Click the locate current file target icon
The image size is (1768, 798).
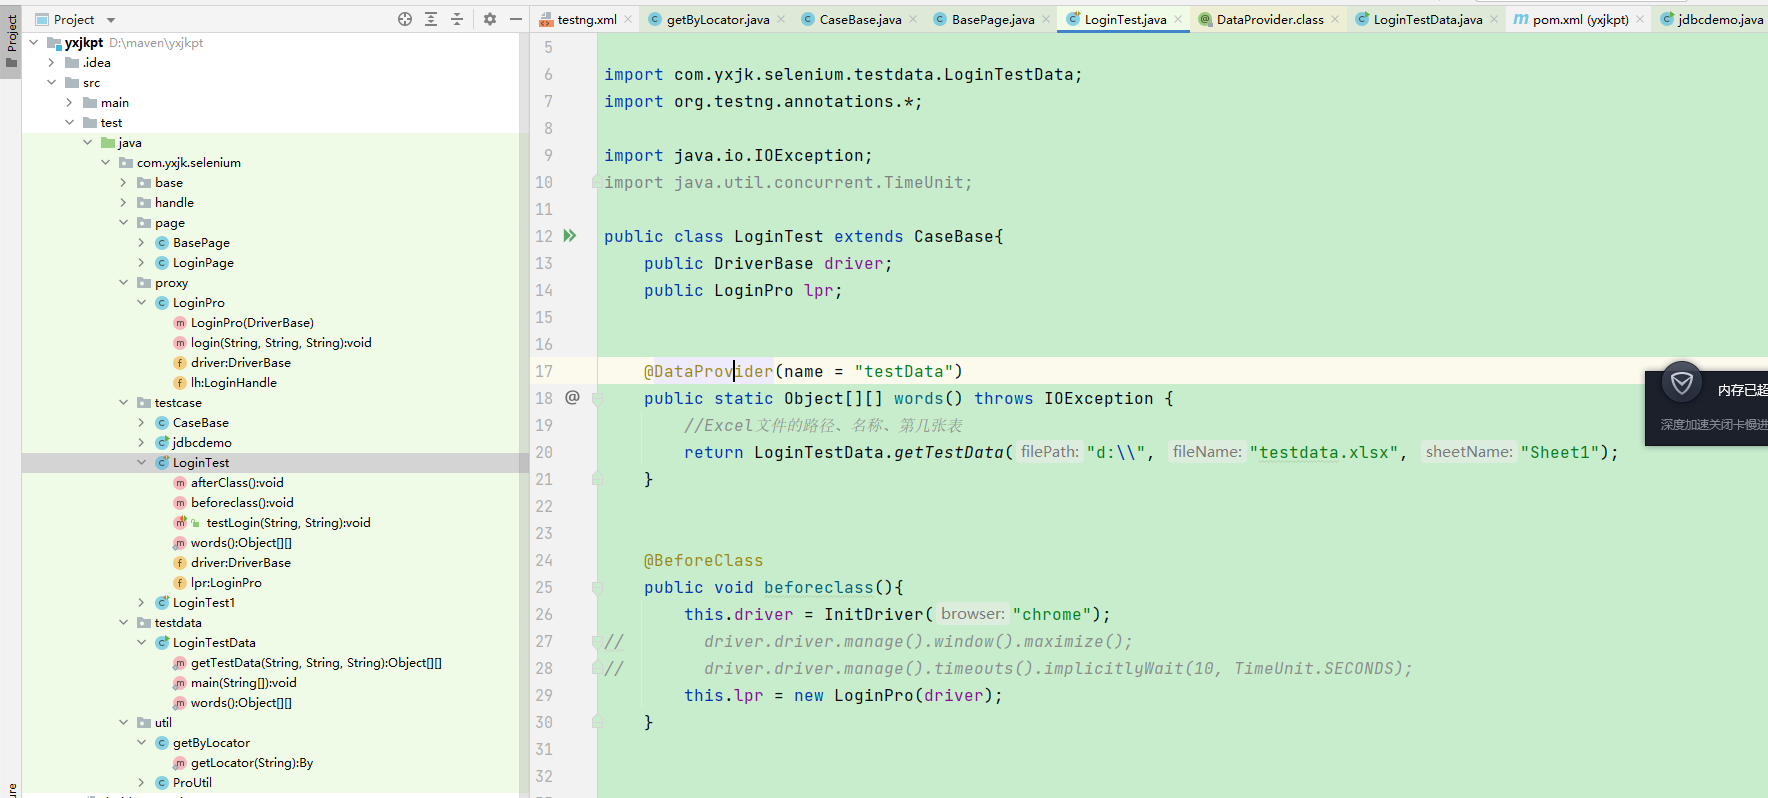coord(405,19)
